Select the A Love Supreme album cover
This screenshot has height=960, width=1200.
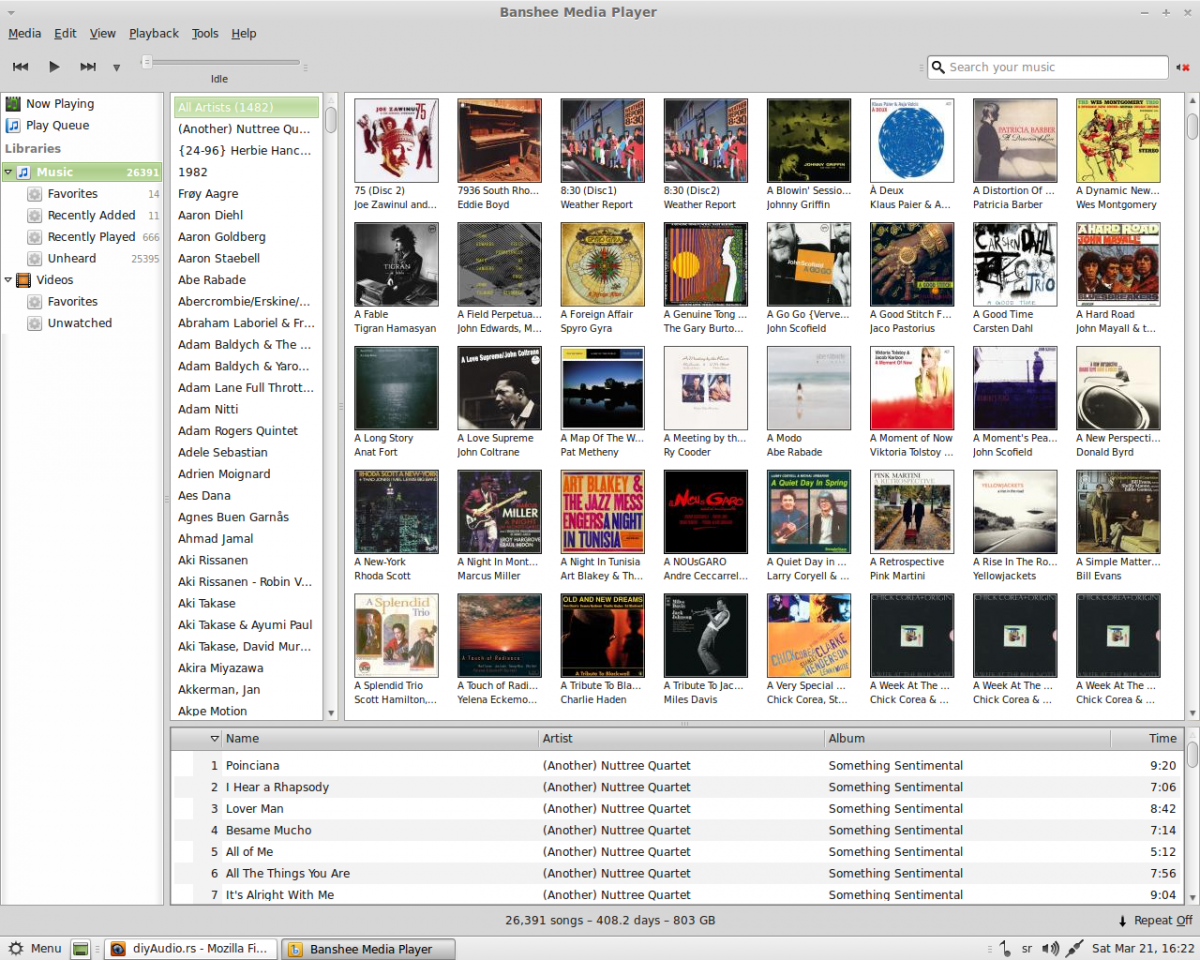(499, 388)
